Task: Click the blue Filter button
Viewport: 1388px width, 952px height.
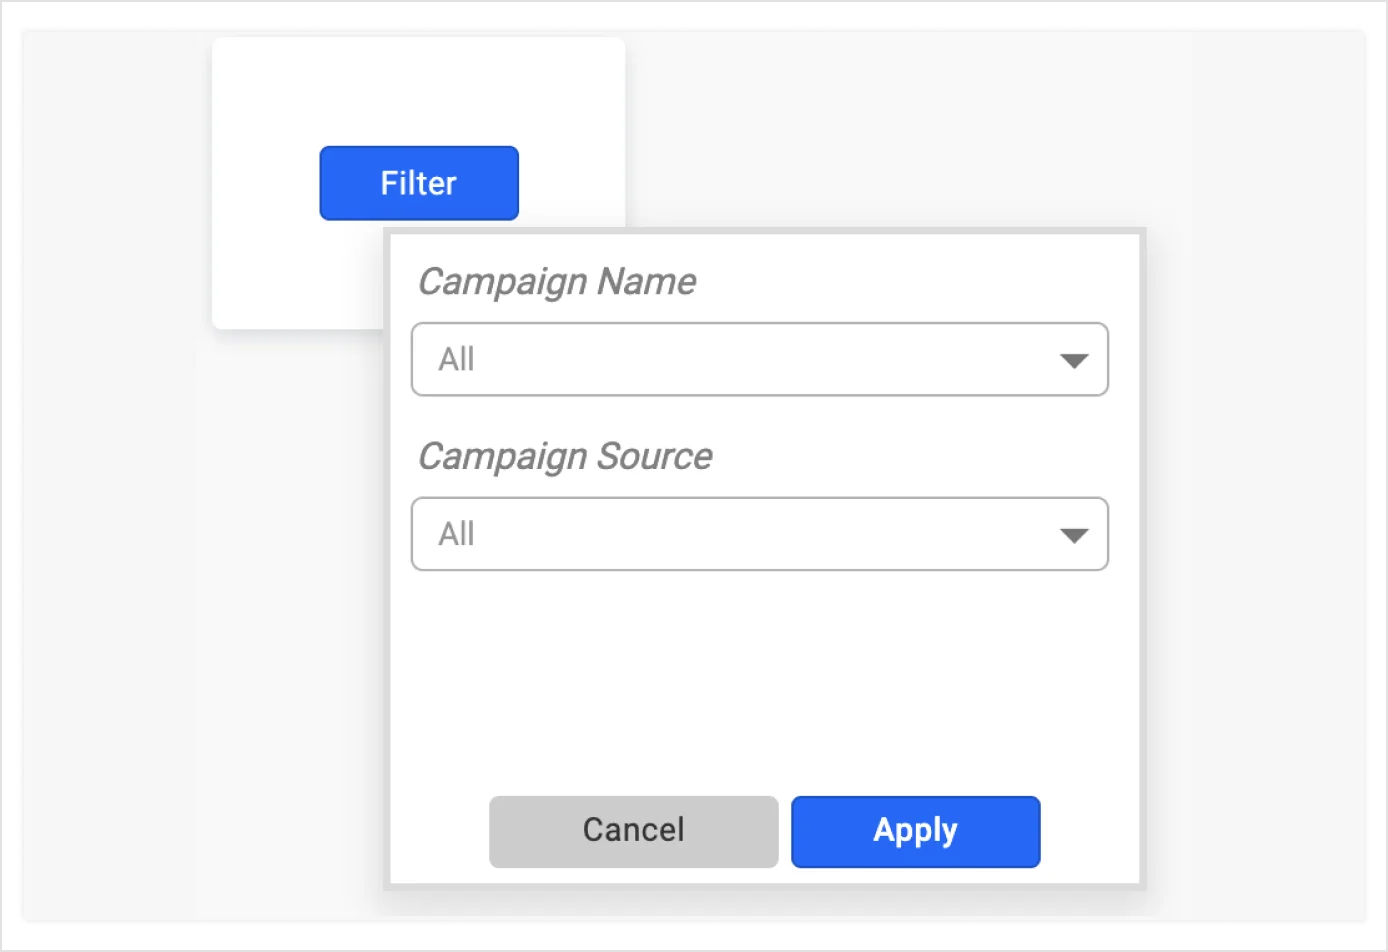Action: click(x=419, y=183)
